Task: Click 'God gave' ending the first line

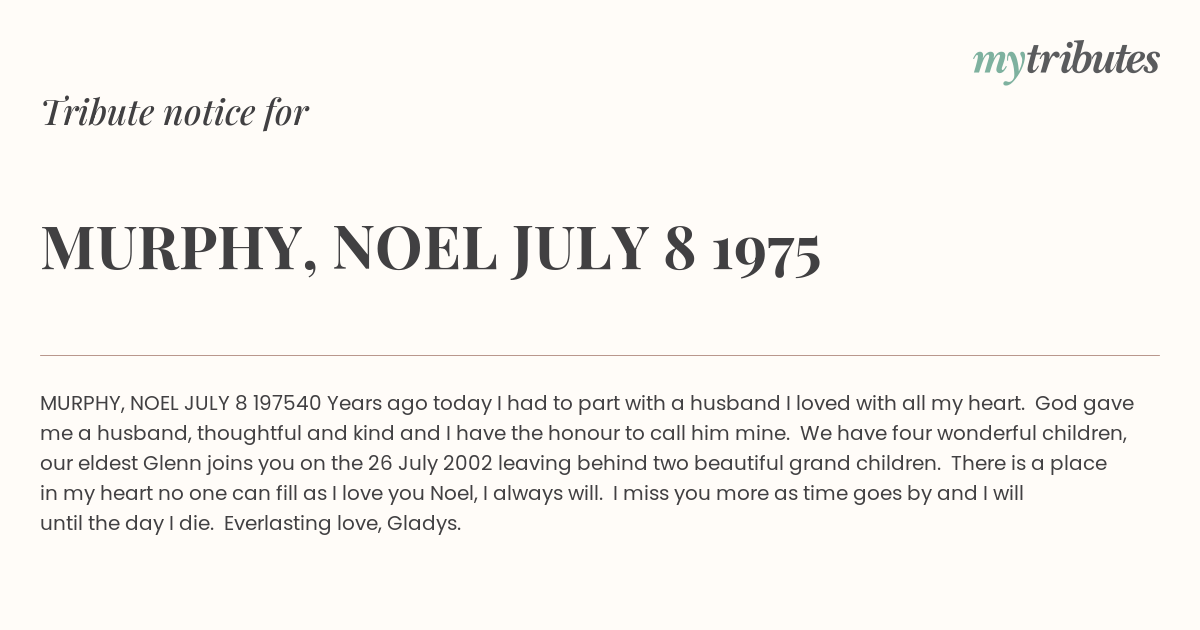Action: pyautogui.click(x=1084, y=404)
